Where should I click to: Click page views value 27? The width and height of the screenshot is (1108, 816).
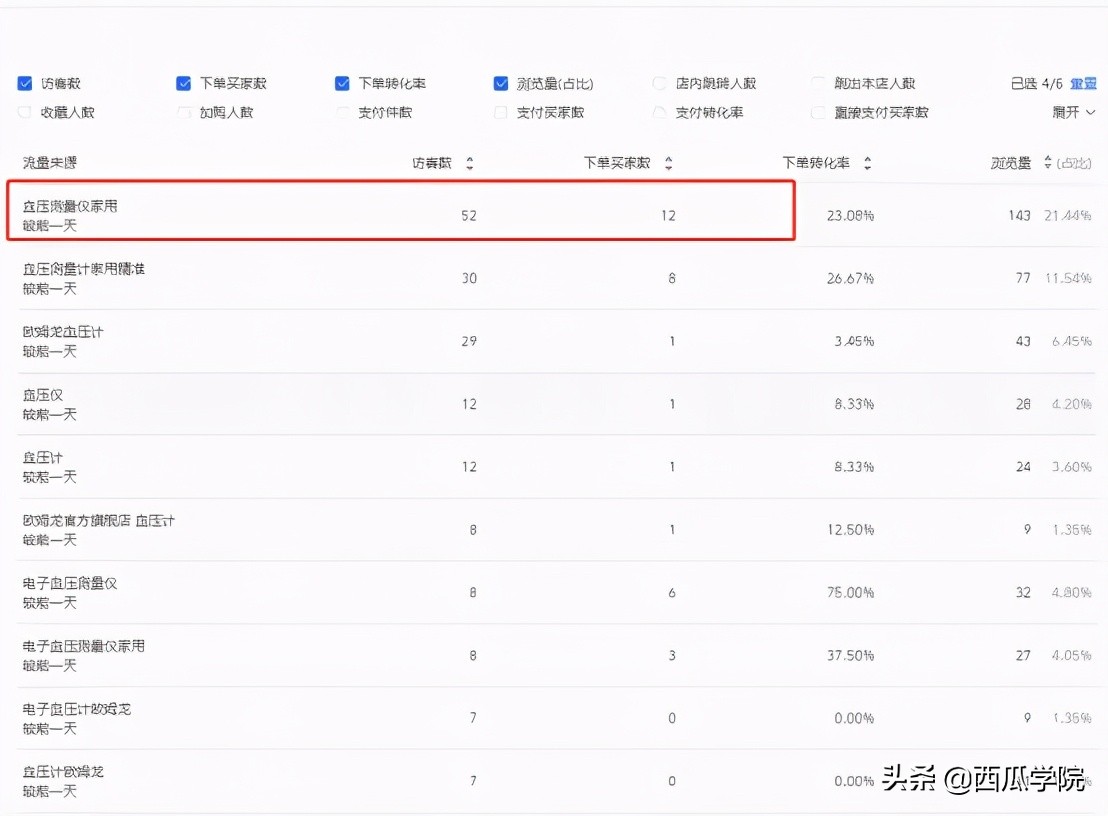click(1023, 656)
